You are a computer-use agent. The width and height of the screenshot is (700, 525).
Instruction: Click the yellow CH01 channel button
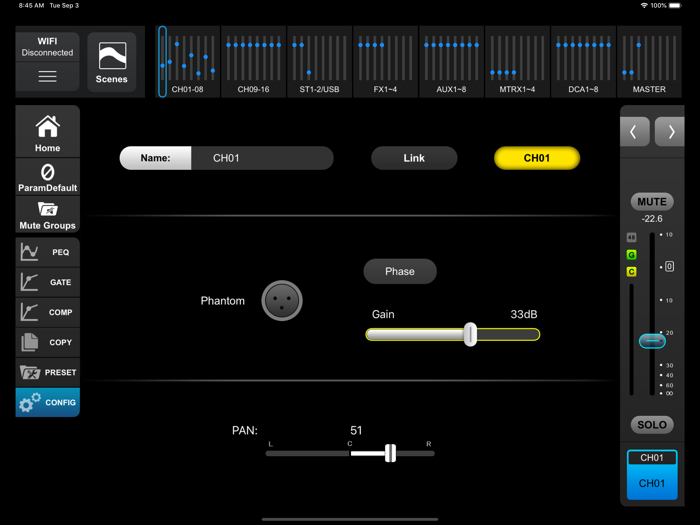(537, 158)
